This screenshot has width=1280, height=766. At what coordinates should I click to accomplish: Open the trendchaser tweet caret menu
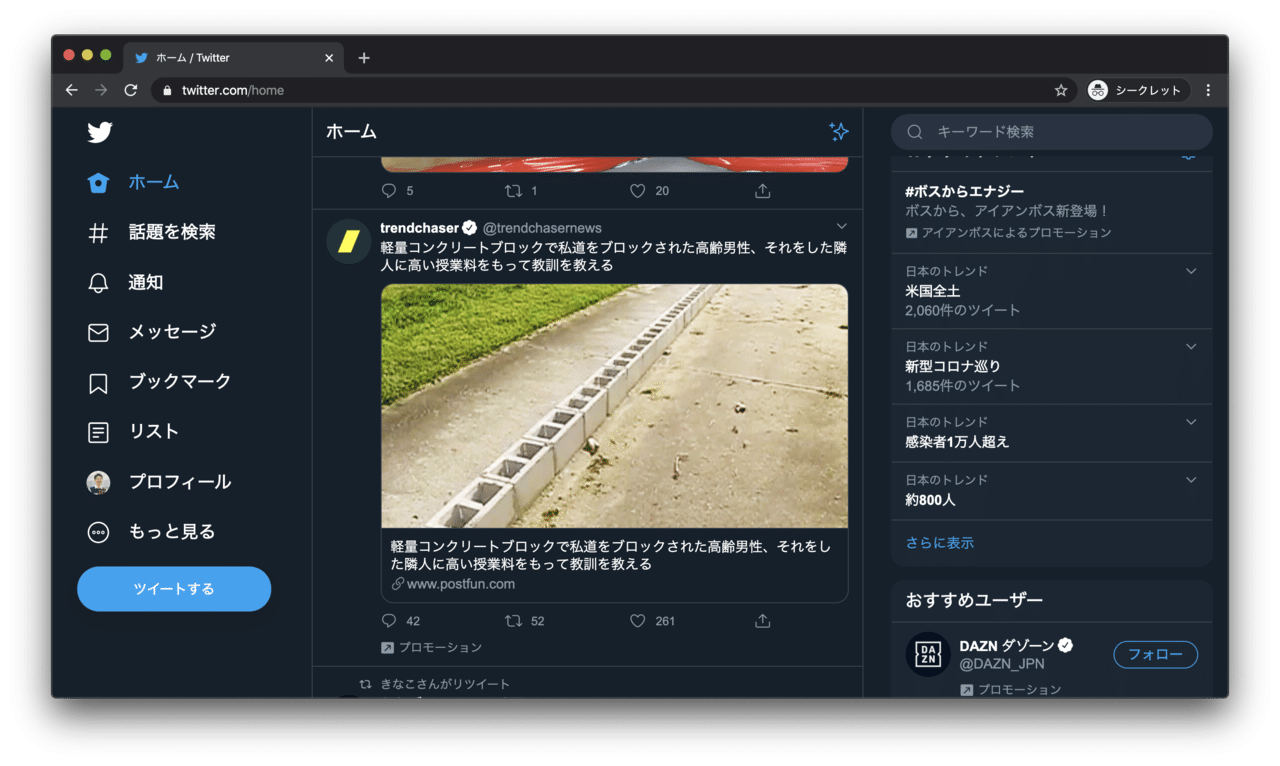841,226
